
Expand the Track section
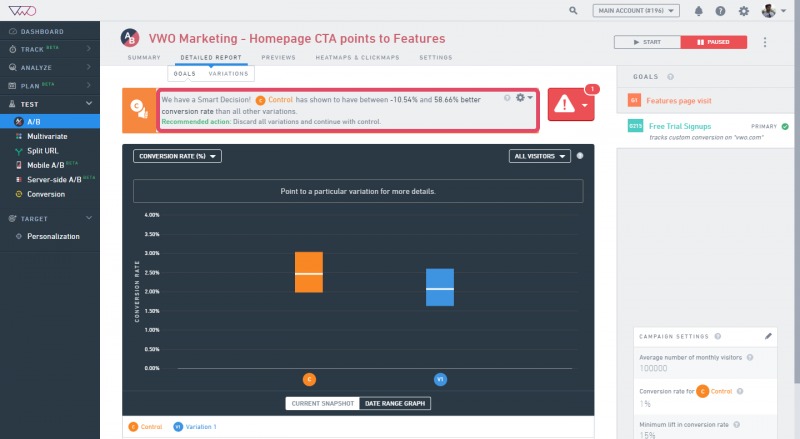[x=49, y=49]
